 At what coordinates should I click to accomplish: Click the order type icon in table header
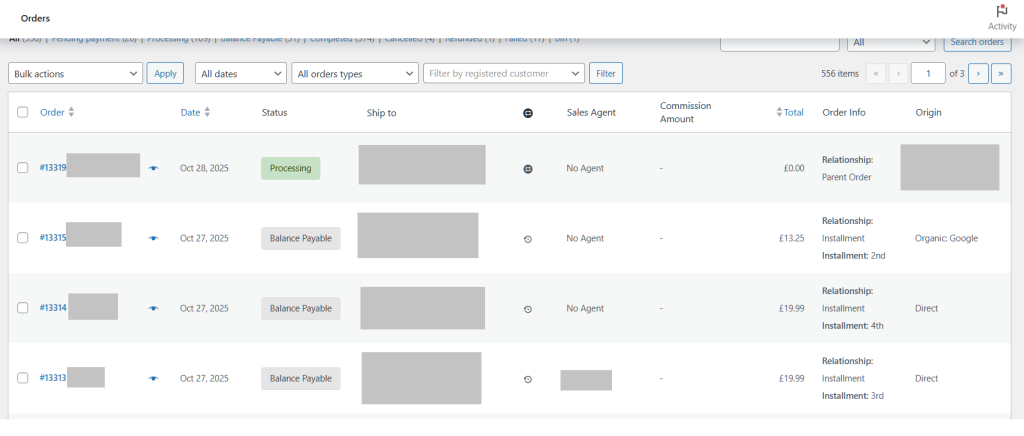(528, 113)
